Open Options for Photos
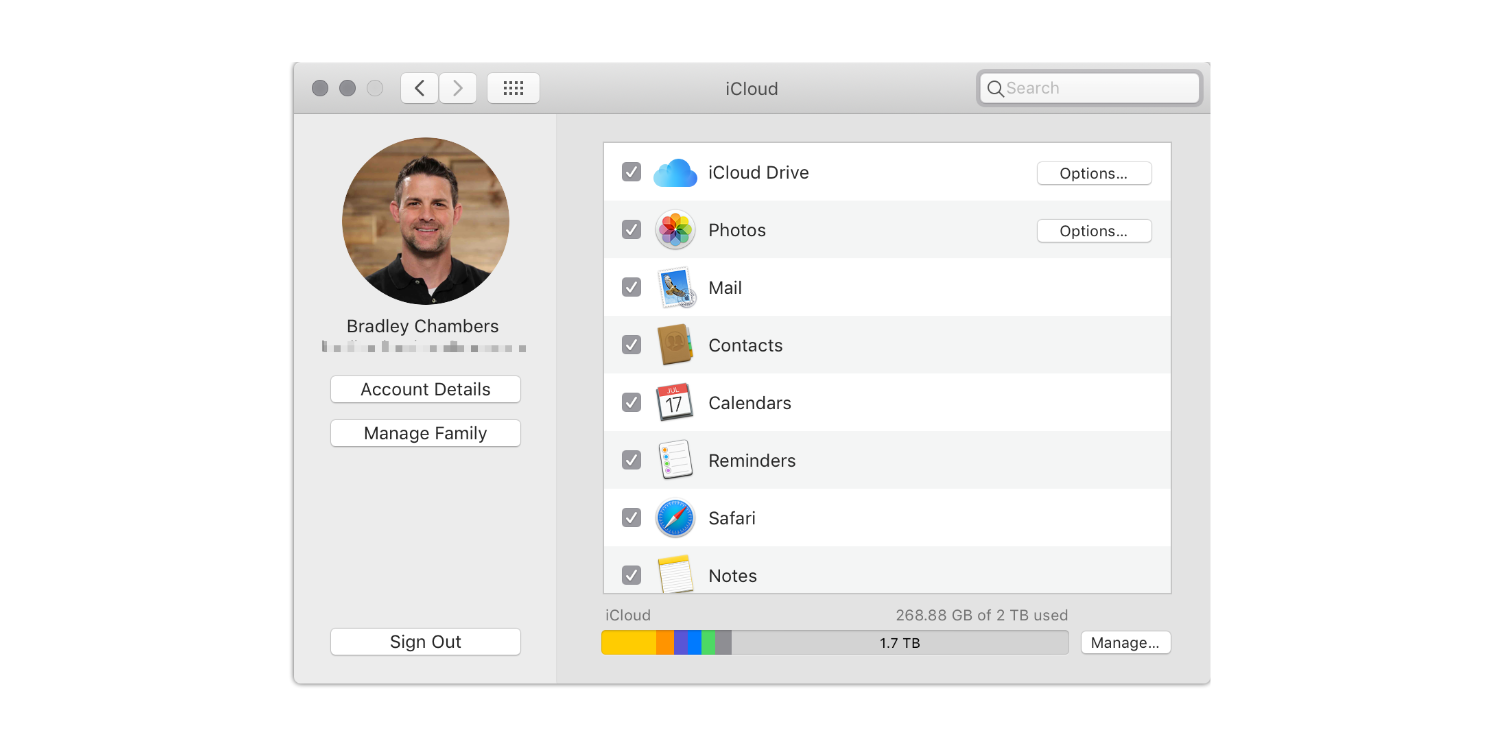The width and height of the screenshot is (1500, 750). point(1093,231)
